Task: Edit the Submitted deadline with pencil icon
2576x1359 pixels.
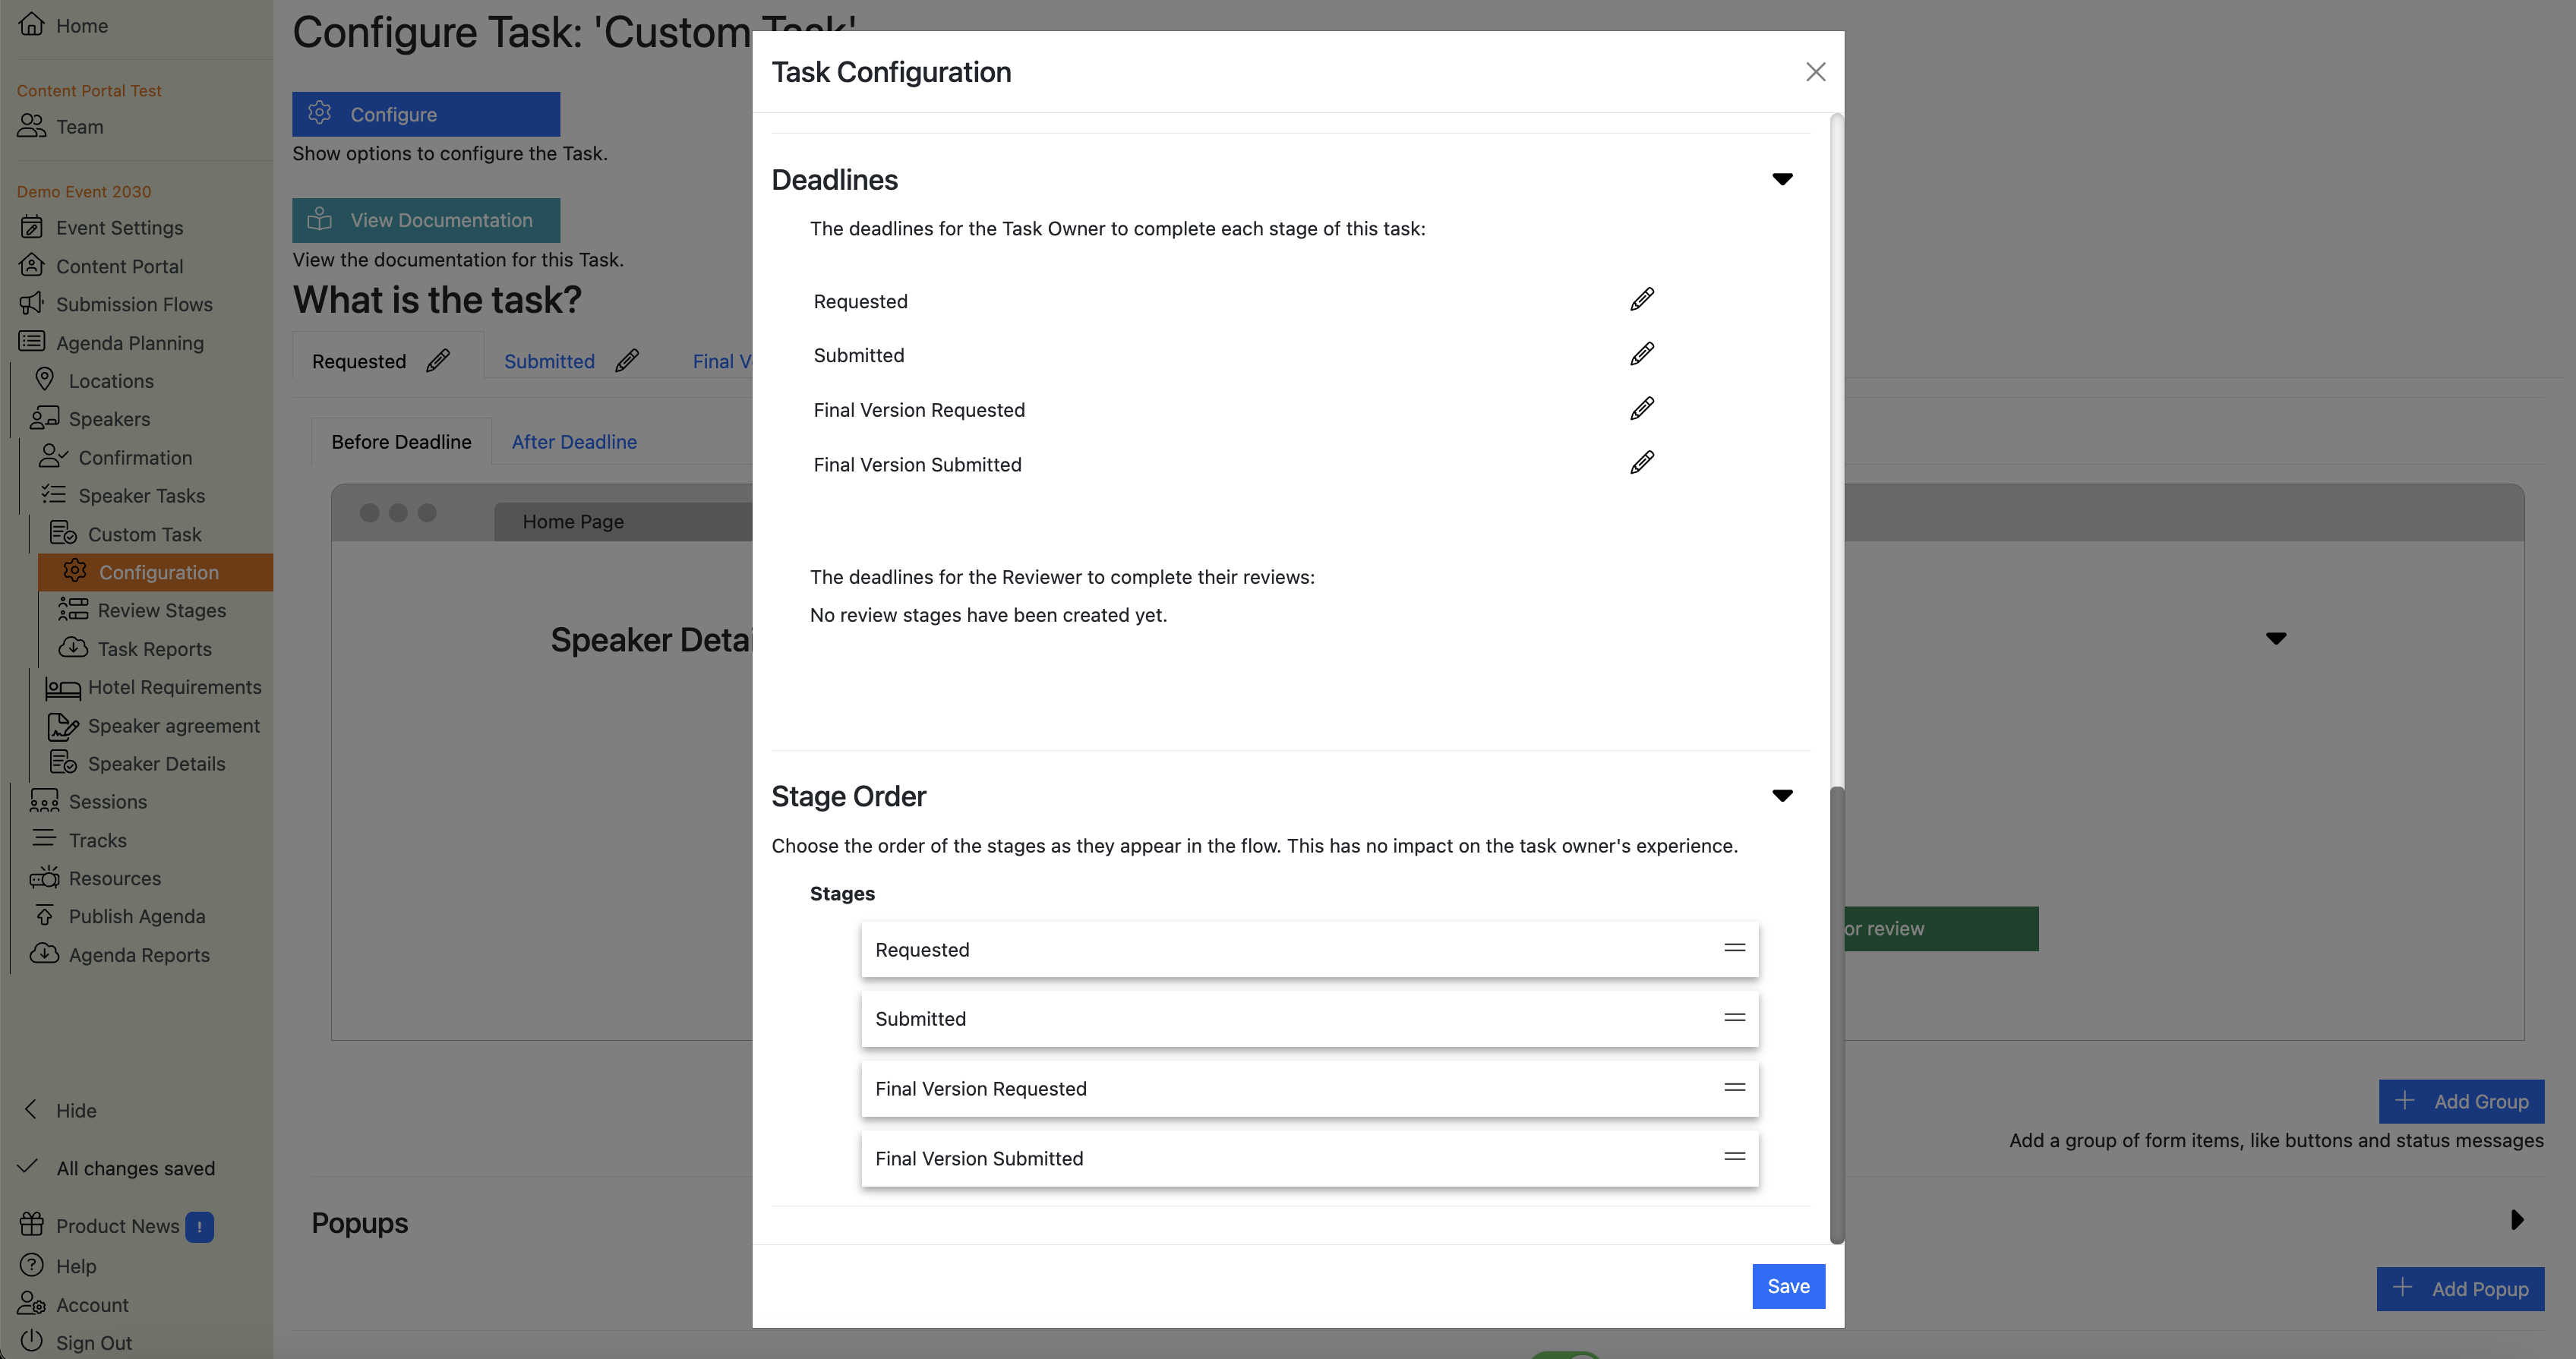Action: (x=1641, y=354)
